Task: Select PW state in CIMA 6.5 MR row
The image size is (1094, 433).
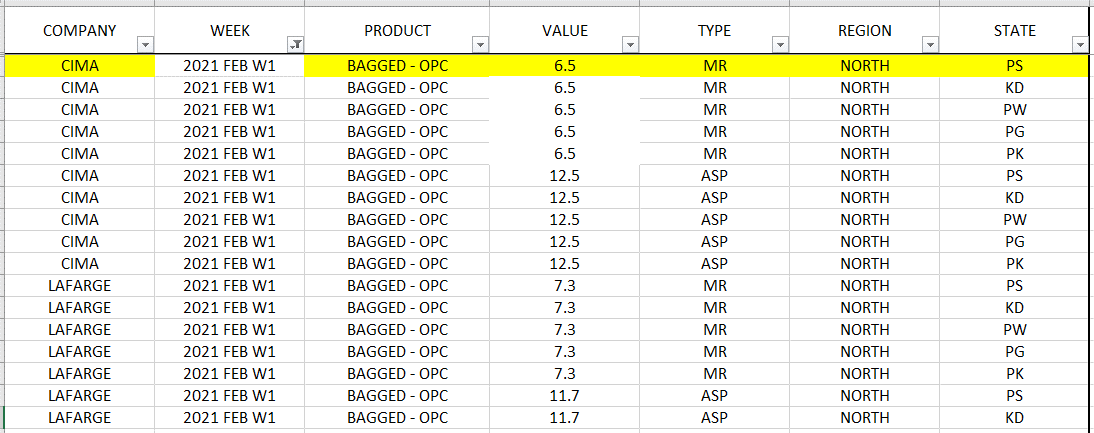Action: coord(1014,110)
